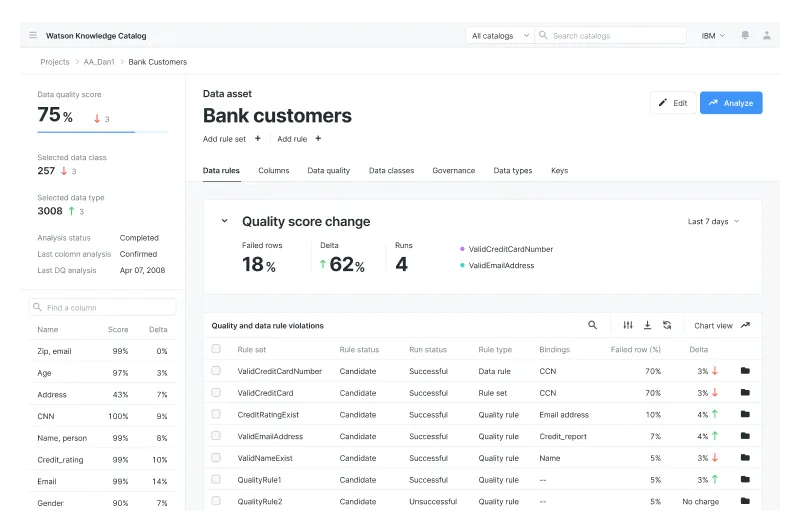This screenshot has width=800, height=530.
Task: Check the QualityRule2 row checkbox
Action: (x=216, y=501)
